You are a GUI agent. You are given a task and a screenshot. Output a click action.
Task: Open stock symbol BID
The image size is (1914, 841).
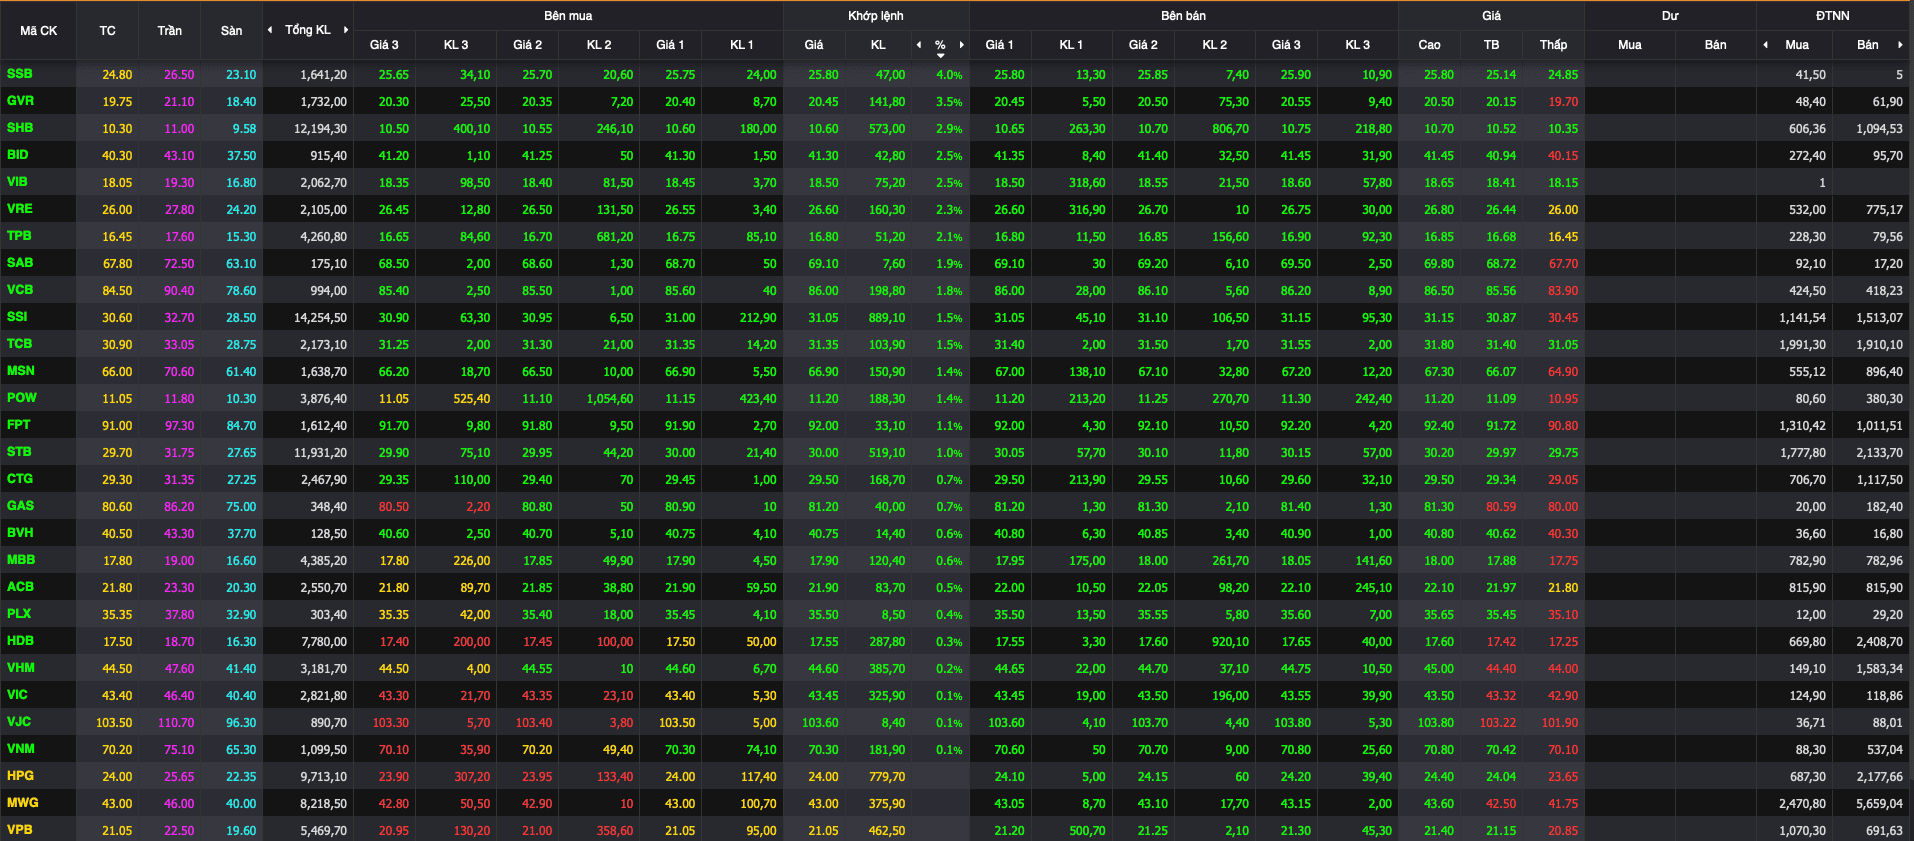pos(18,155)
